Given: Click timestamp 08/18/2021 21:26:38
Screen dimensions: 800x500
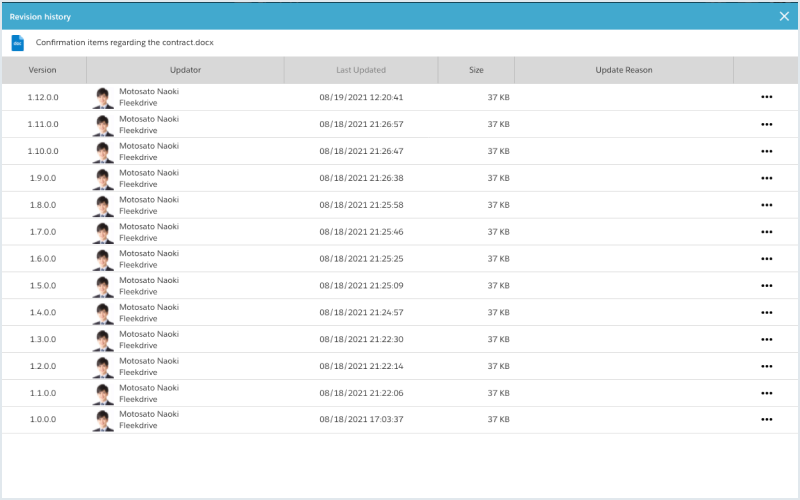Looking at the screenshot, I should (361, 178).
